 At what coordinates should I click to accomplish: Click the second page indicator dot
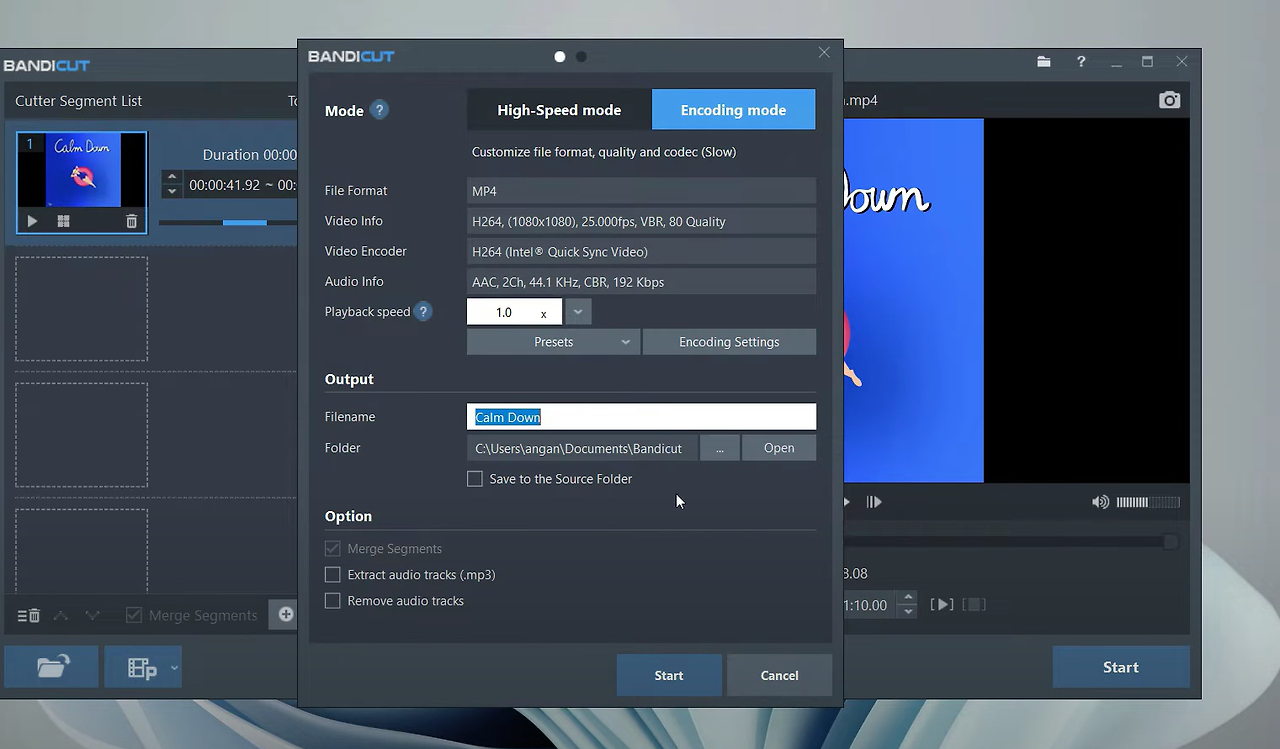[x=581, y=57]
